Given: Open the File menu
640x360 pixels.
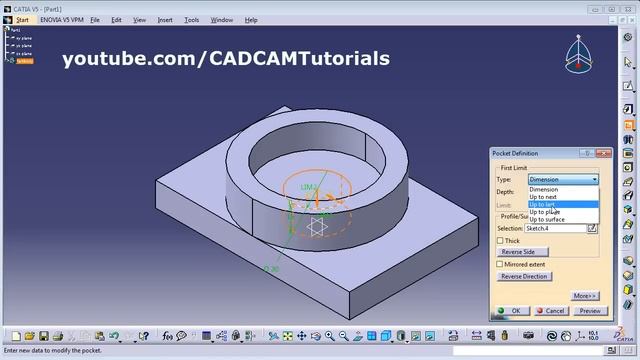Looking at the screenshot, I should point(95,20).
